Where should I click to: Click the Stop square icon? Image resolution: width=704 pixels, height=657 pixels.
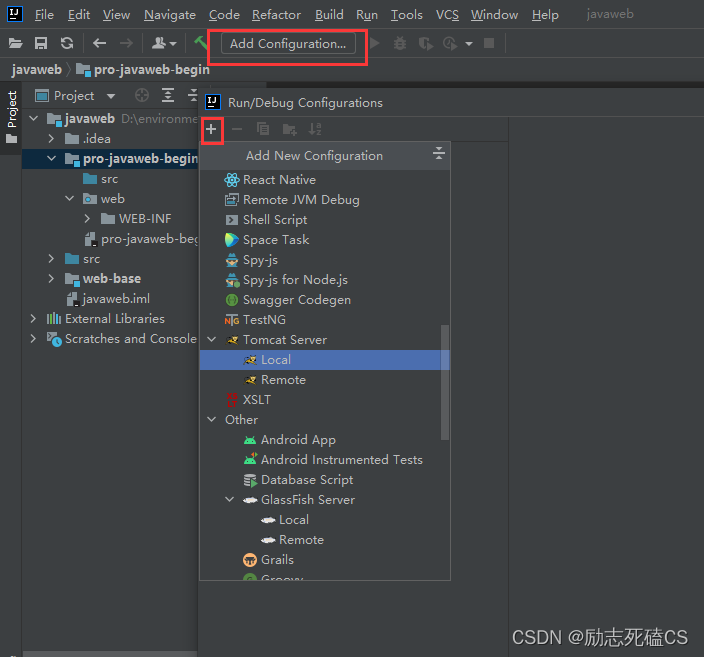[489, 43]
